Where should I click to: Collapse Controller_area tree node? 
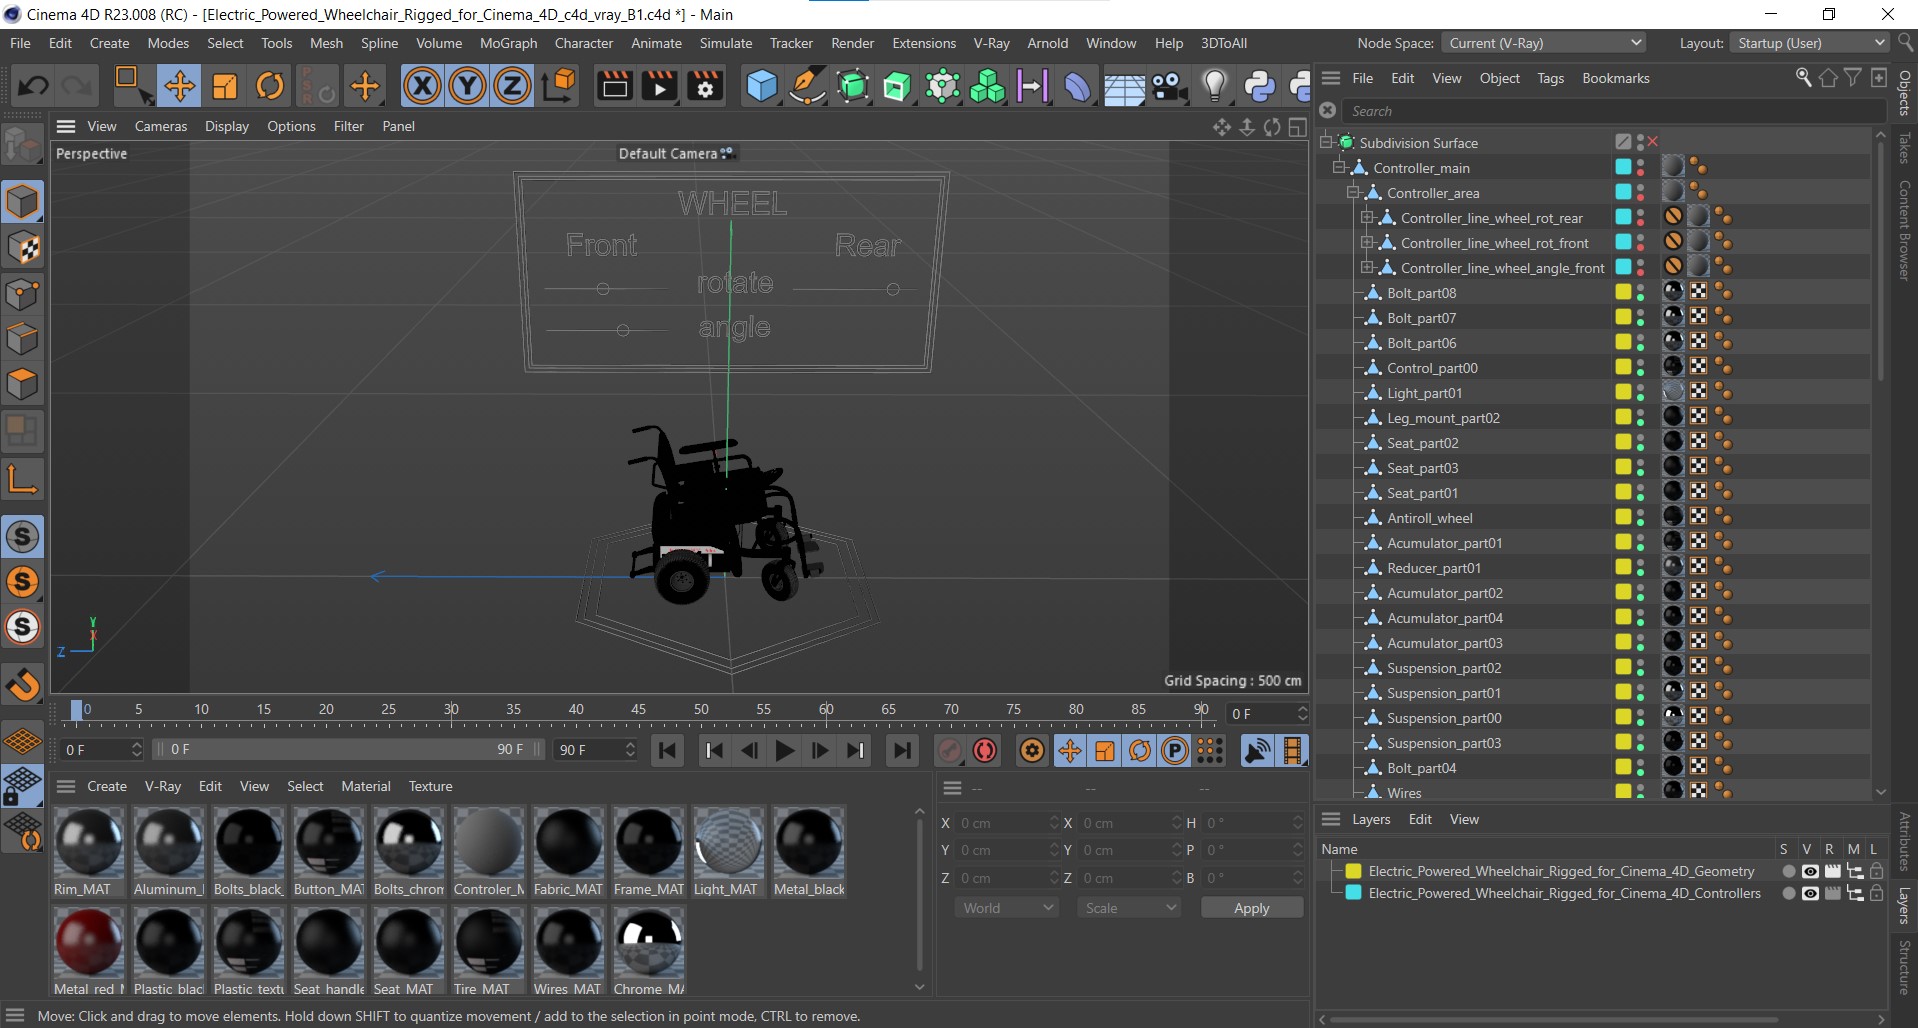click(1353, 192)
